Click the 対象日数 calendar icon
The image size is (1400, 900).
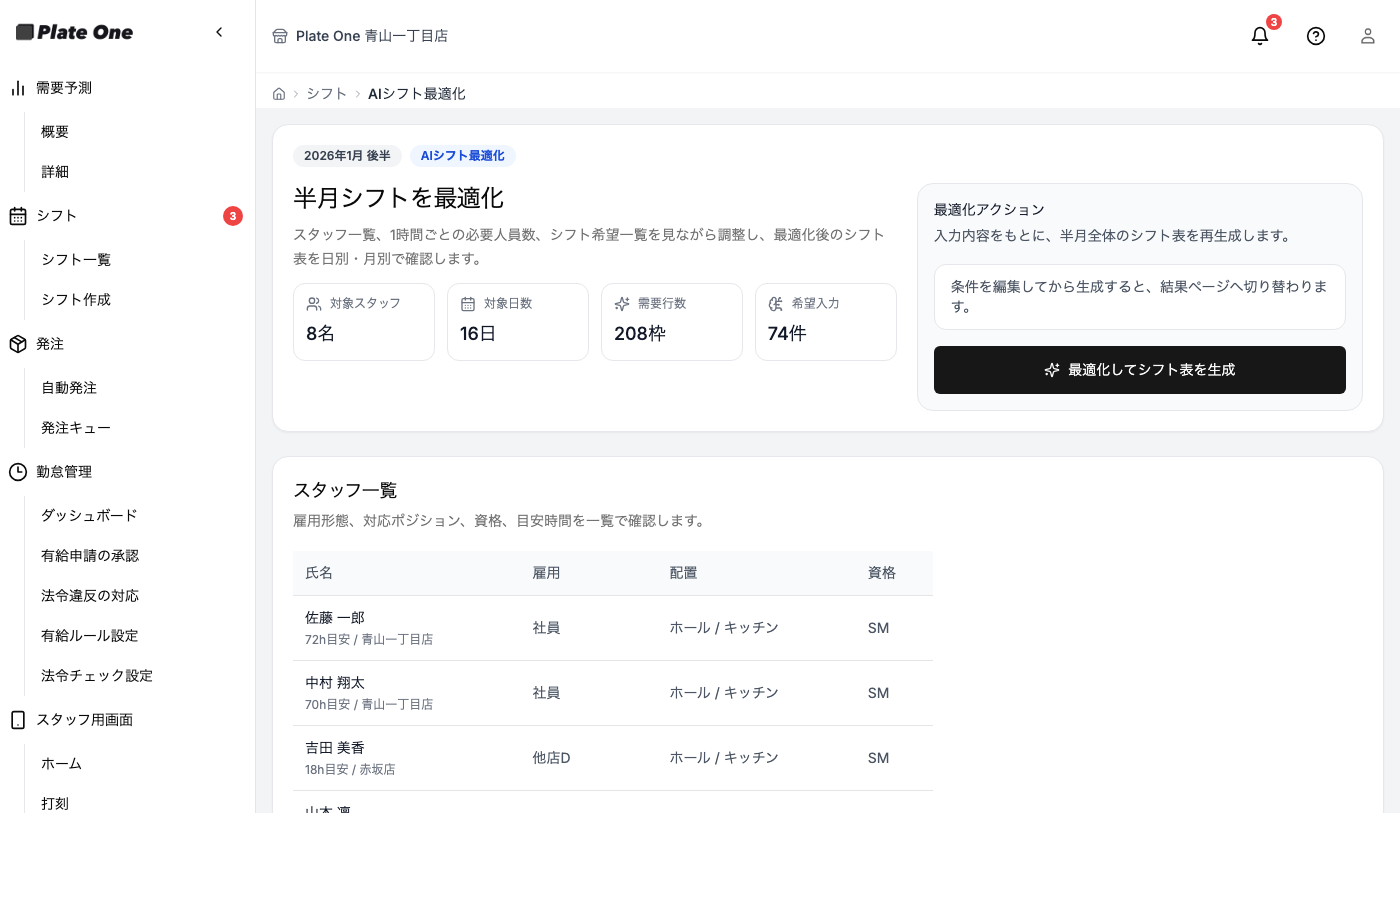[468, 304]
